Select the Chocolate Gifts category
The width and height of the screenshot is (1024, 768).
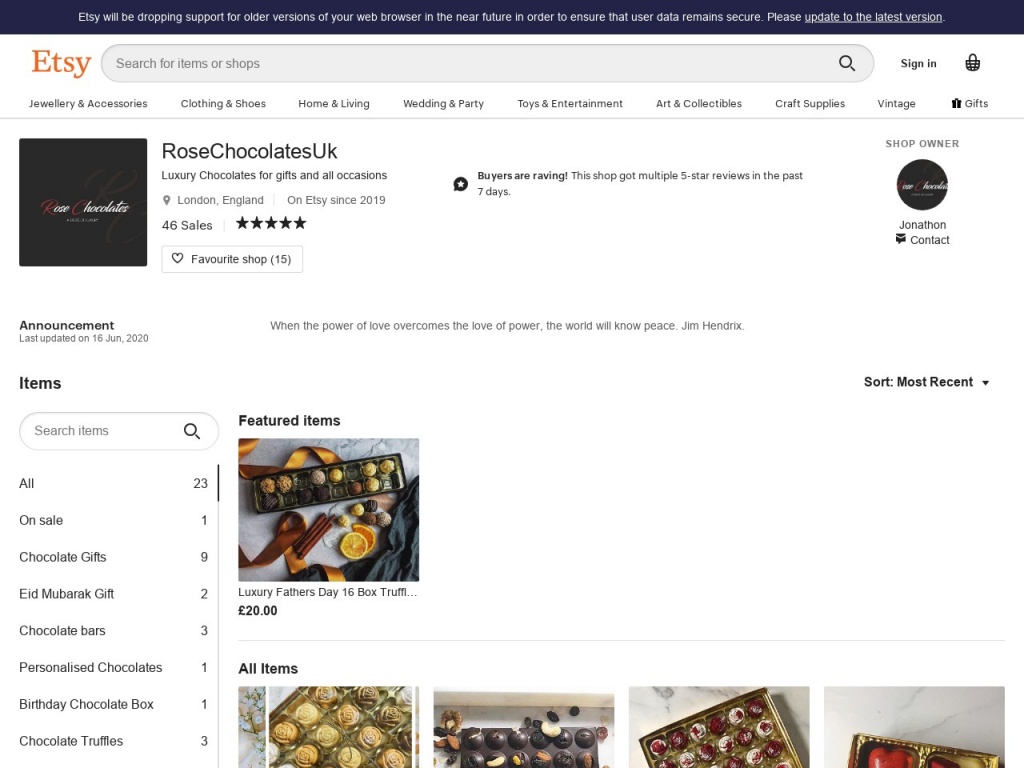63,557
